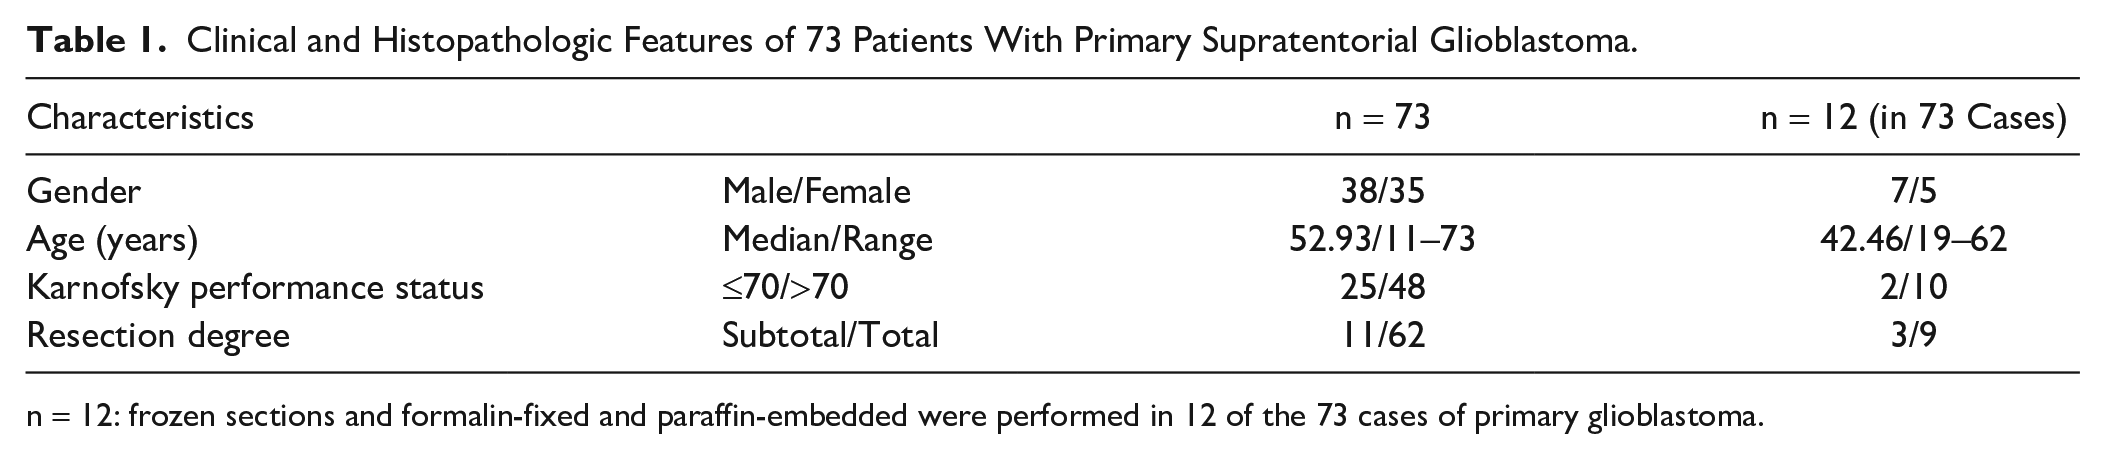
Task: Click the ≤70/>70 cell
Action: pos(785,288)
